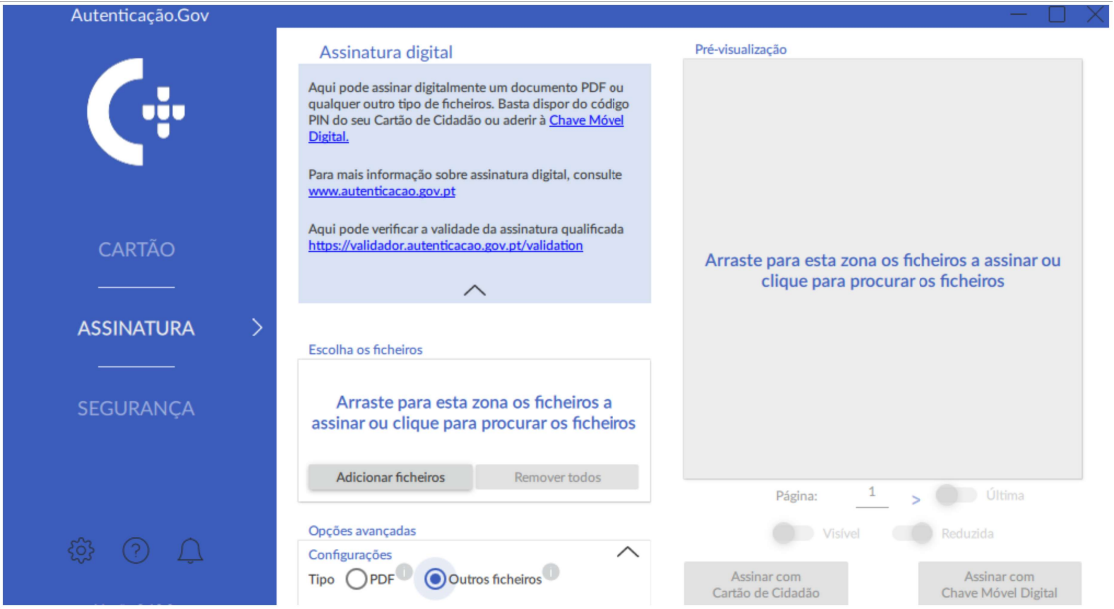Open settings via the gear icon
The image size is (1114, 609).
coord(81,550)
